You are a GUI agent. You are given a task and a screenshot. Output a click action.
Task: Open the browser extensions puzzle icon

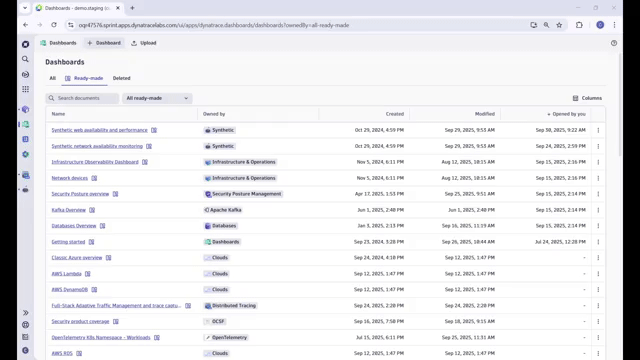[579, 25]
